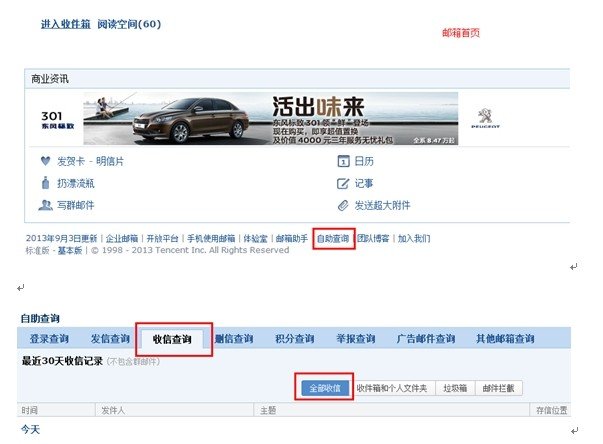The width and height of the screenshot is (603, 444).
Task: Click the bottle icon beside 扔漂流瓶
Action: (x=45, y=183)
